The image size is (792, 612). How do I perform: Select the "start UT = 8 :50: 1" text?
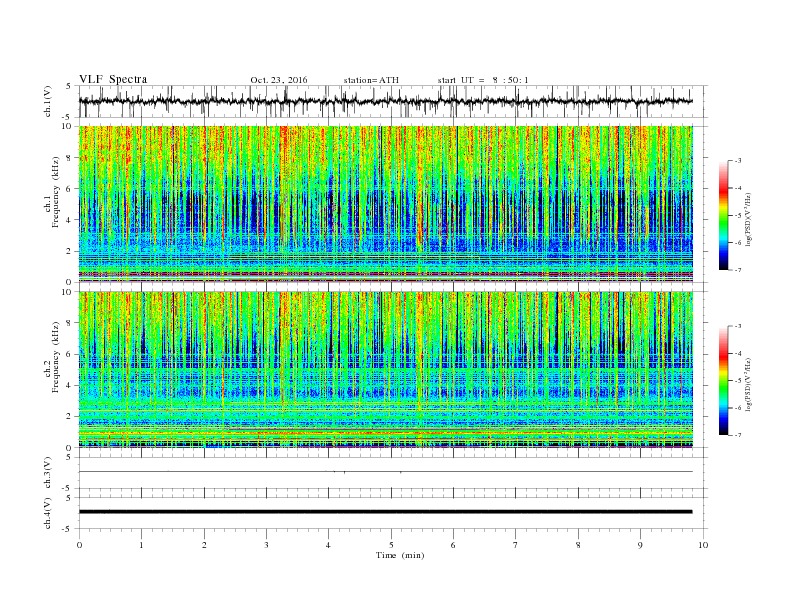[x=483, y=80]
